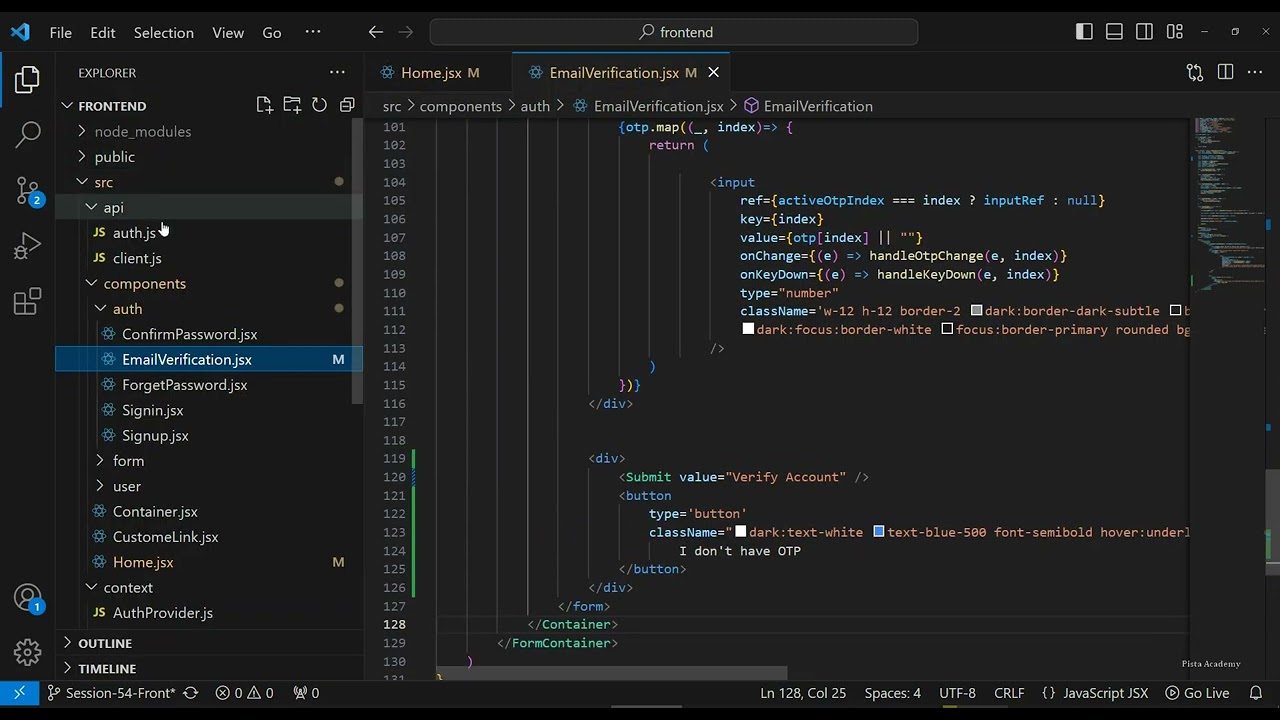Toggle the primary side bar
The width and height of the screenshot is (1280, 720).
click(x=1084, y=32)
